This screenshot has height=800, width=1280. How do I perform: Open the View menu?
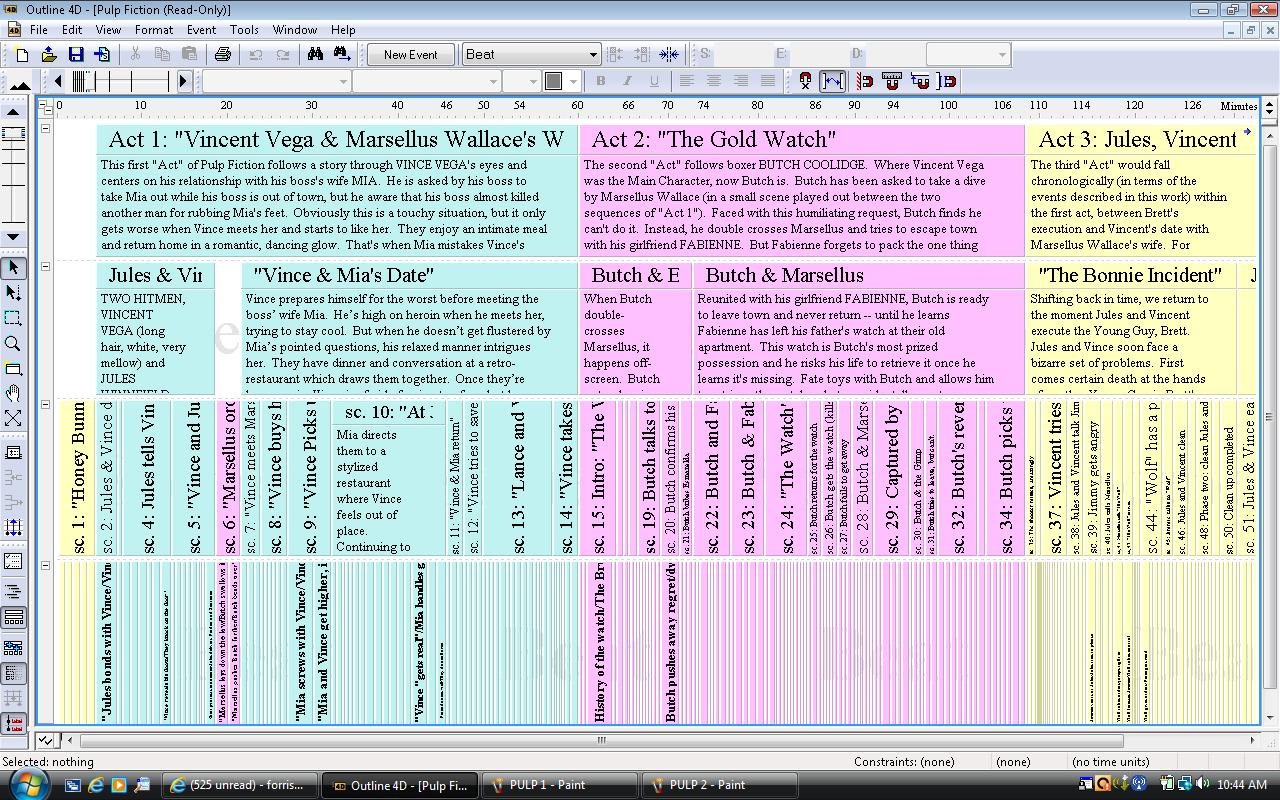(x=108, y=30)
